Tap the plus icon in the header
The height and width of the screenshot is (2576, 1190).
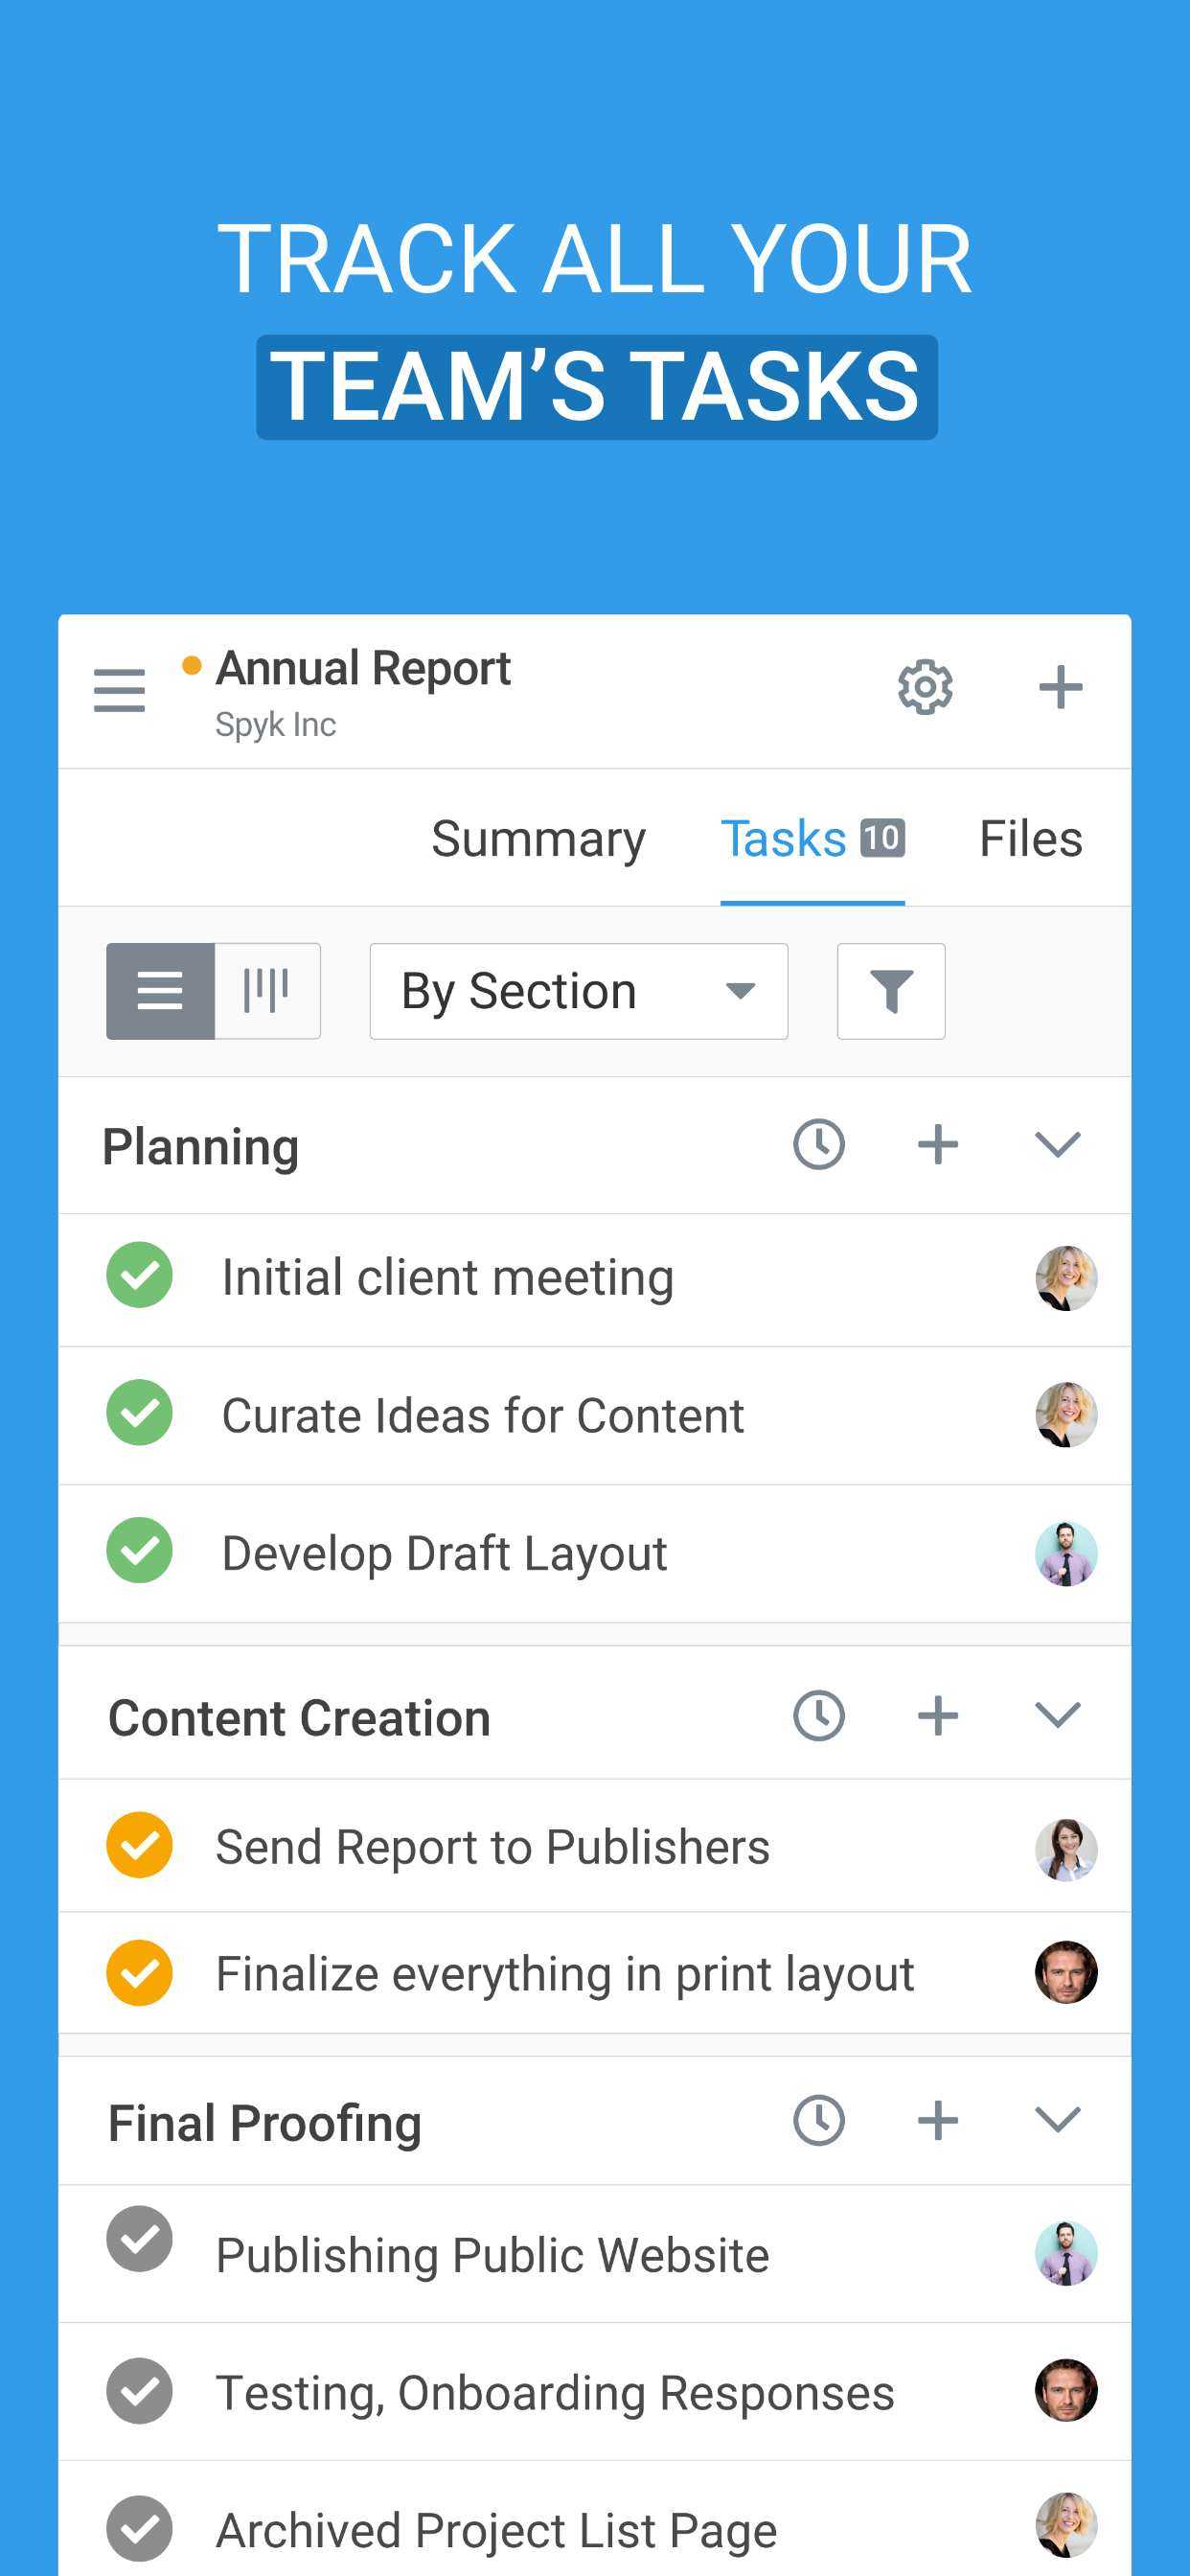click(1060, 687)
